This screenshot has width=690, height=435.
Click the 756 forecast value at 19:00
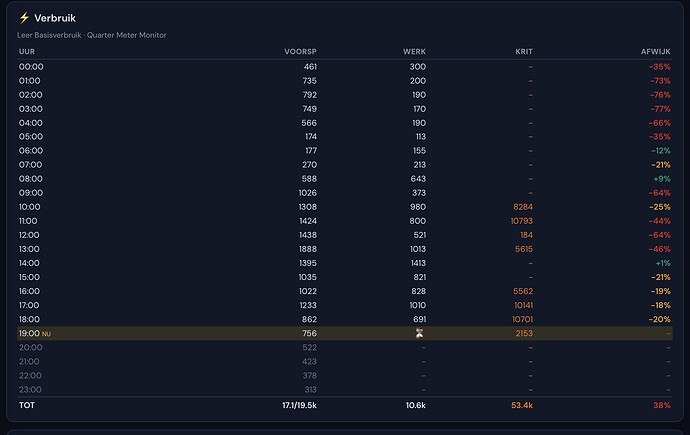[x=309, y=334]
